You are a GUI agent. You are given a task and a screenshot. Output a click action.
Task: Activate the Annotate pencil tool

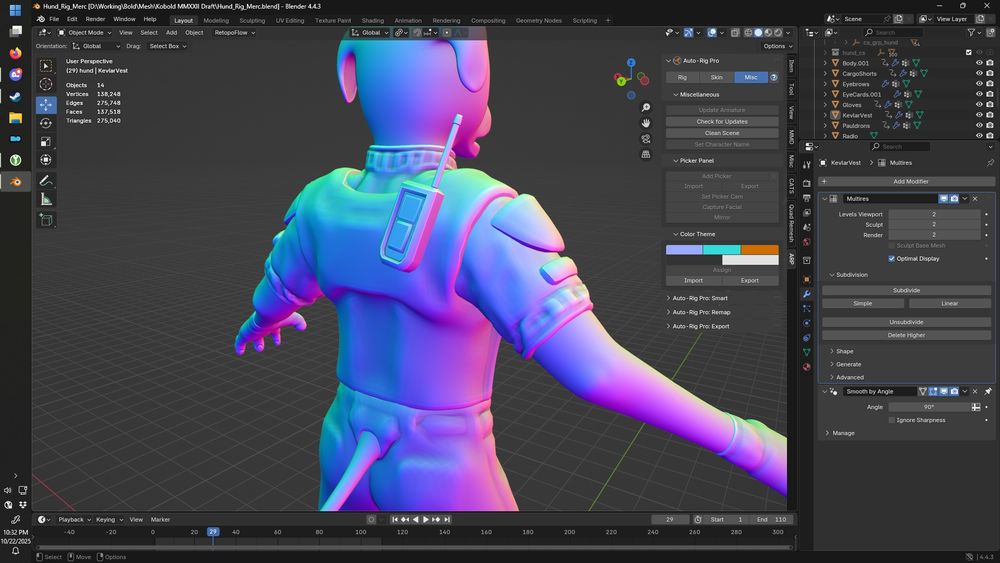46,181
